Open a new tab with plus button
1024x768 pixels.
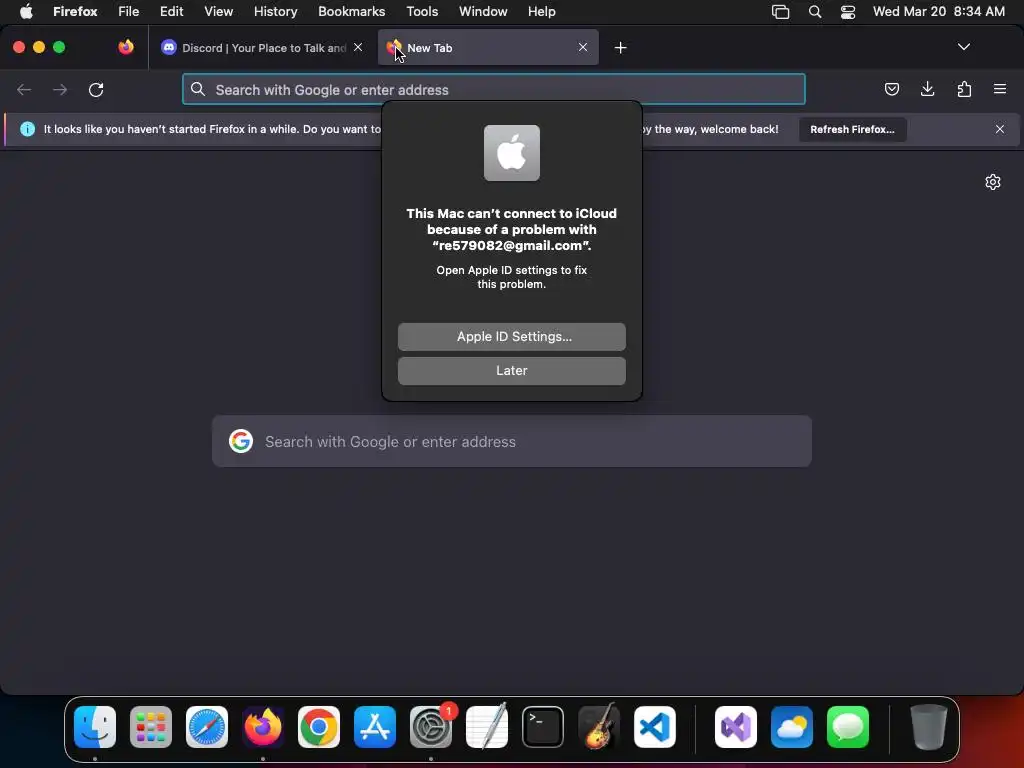click(x=620, y=48)
